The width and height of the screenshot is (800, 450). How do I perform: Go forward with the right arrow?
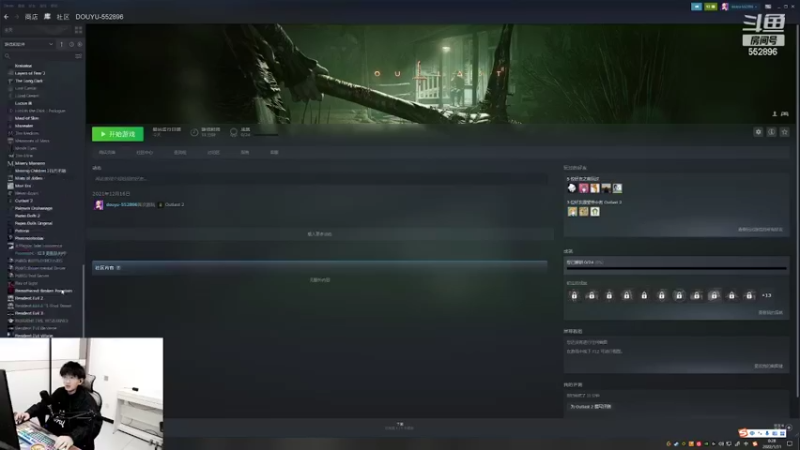[17, 17]
